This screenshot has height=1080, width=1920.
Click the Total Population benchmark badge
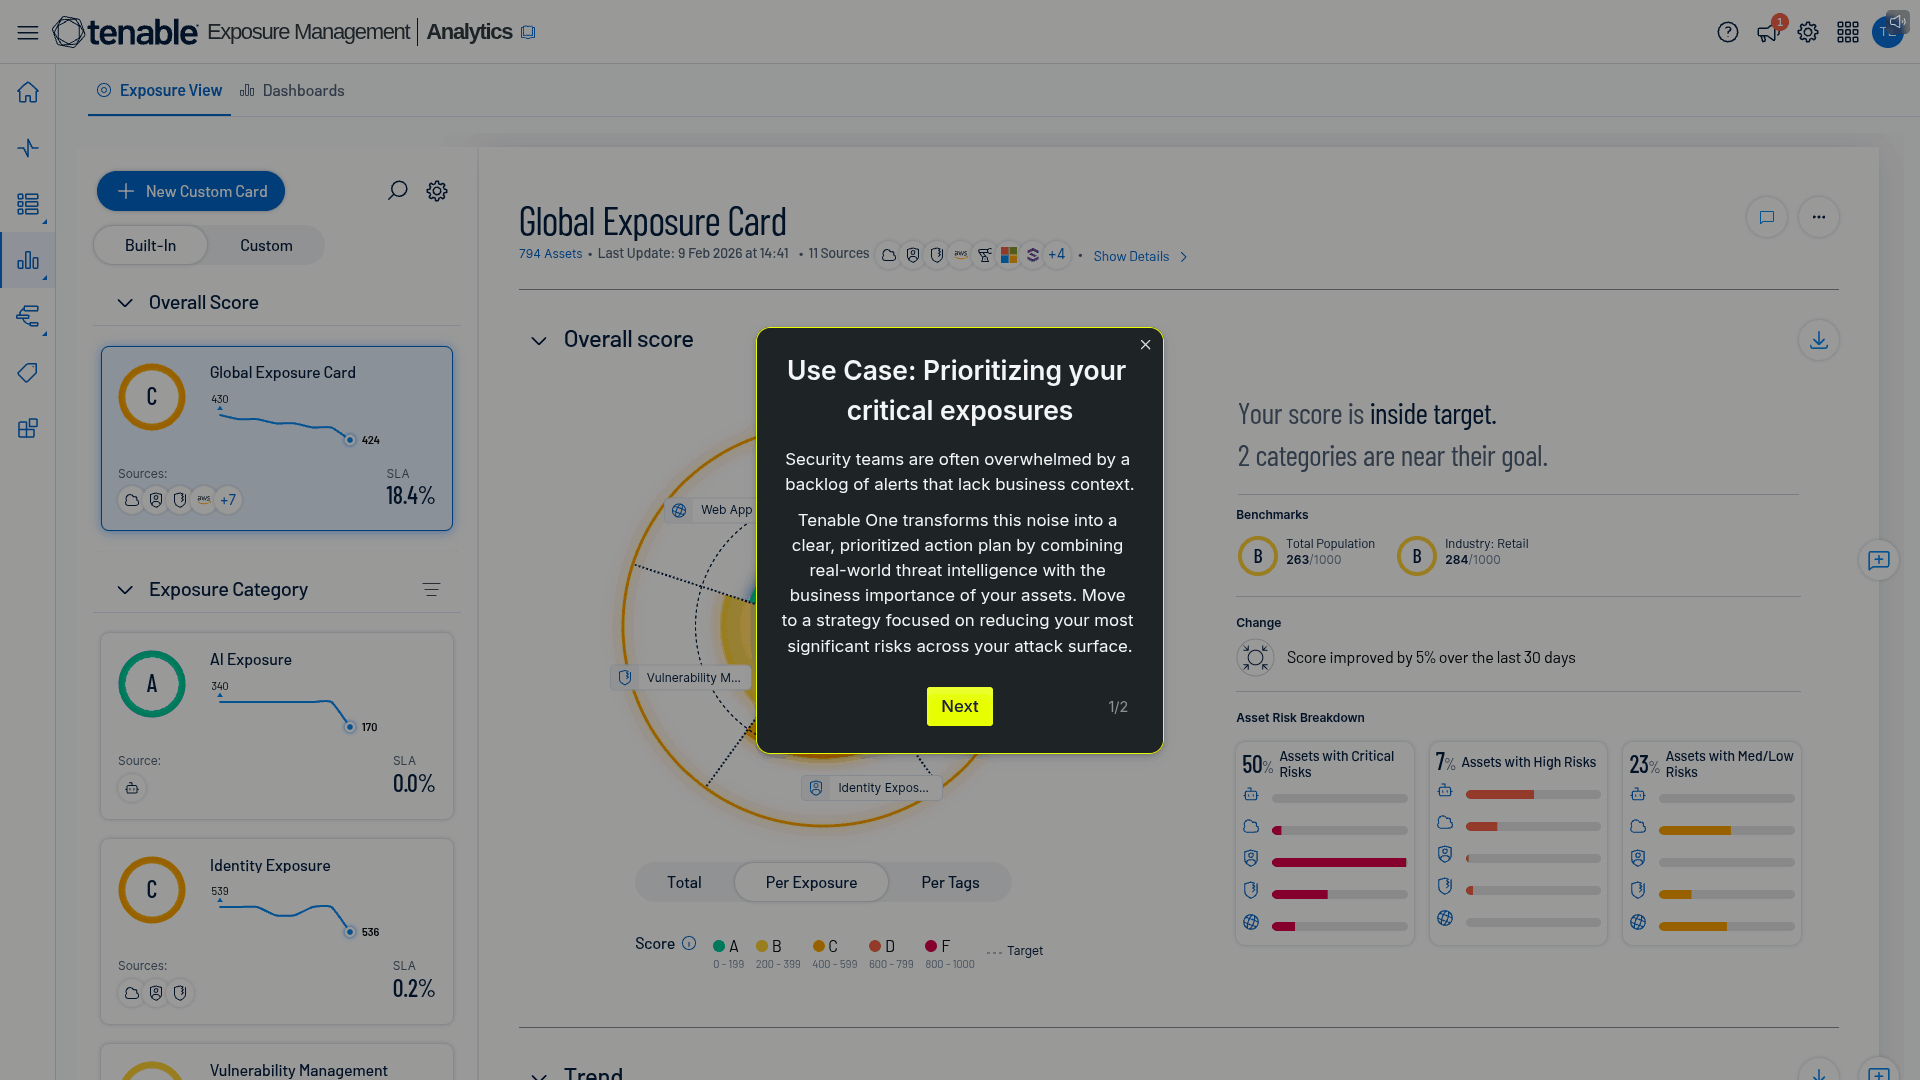(x=1258, y=556)
